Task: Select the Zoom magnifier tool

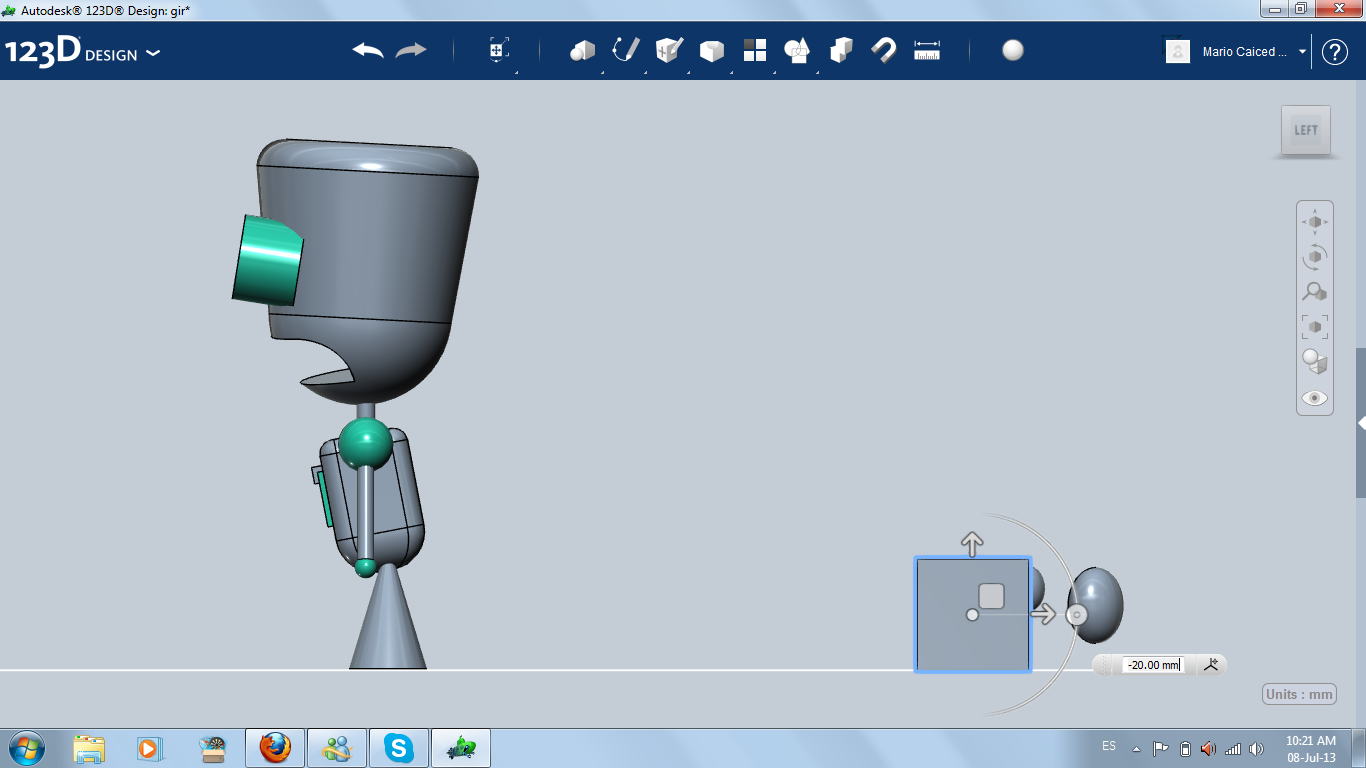Action: point(1315,291)
